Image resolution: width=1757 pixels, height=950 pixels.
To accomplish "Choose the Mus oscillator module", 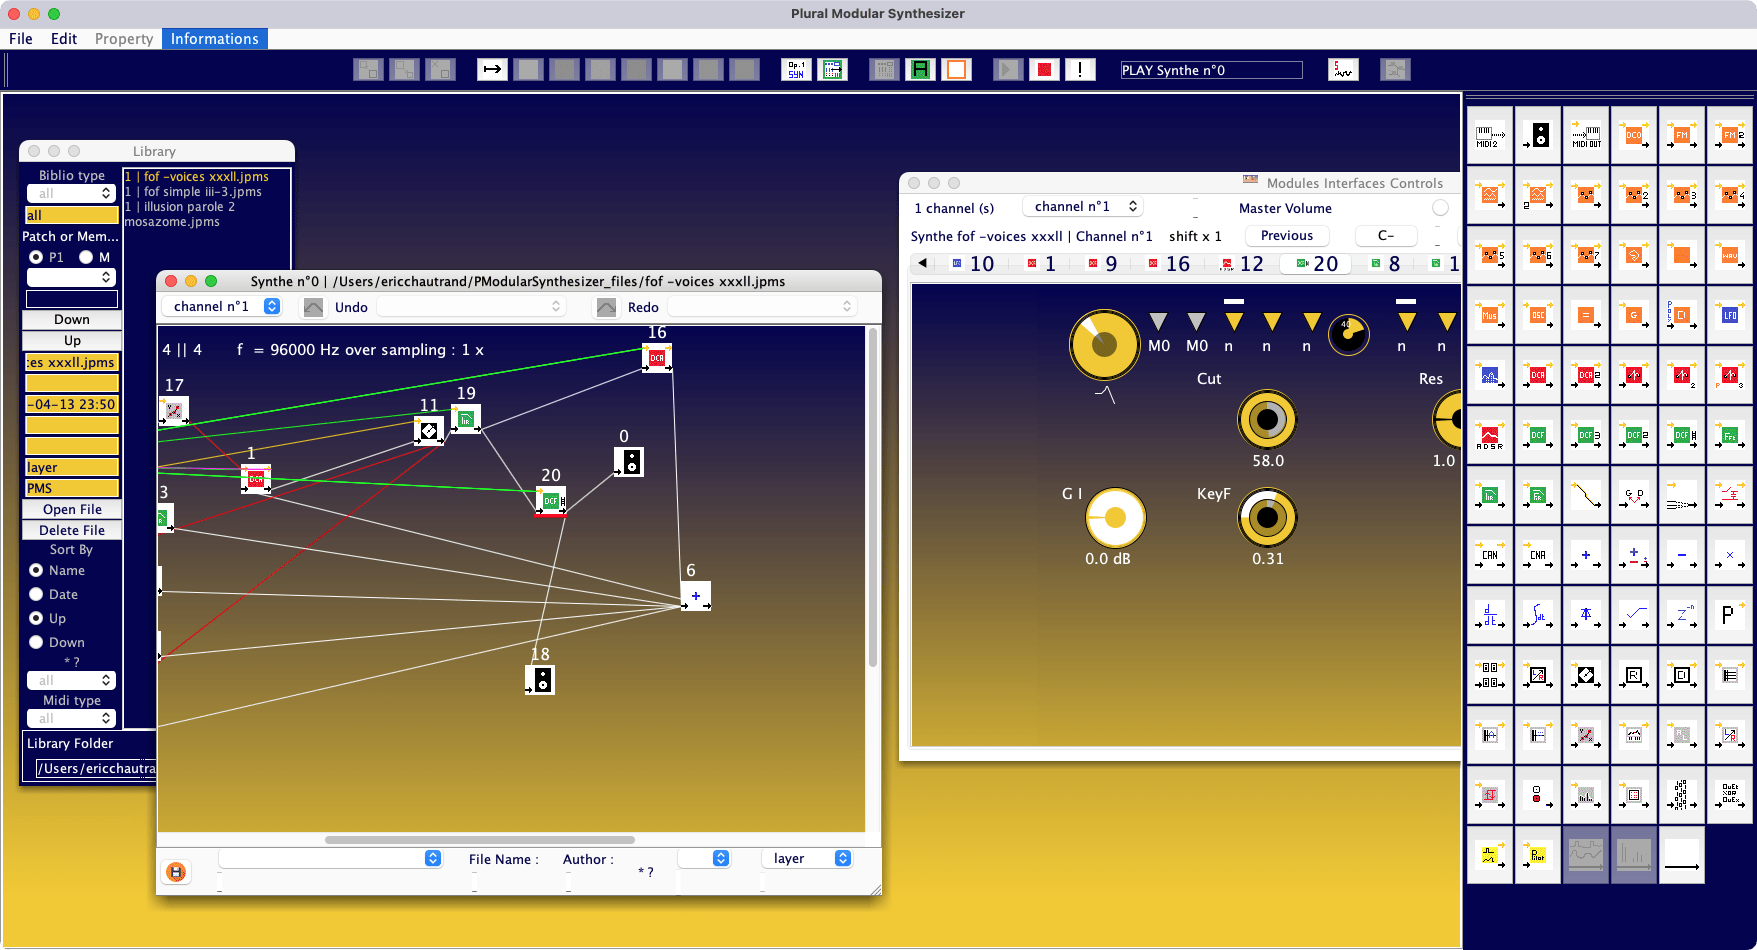I will (1490, 315).
